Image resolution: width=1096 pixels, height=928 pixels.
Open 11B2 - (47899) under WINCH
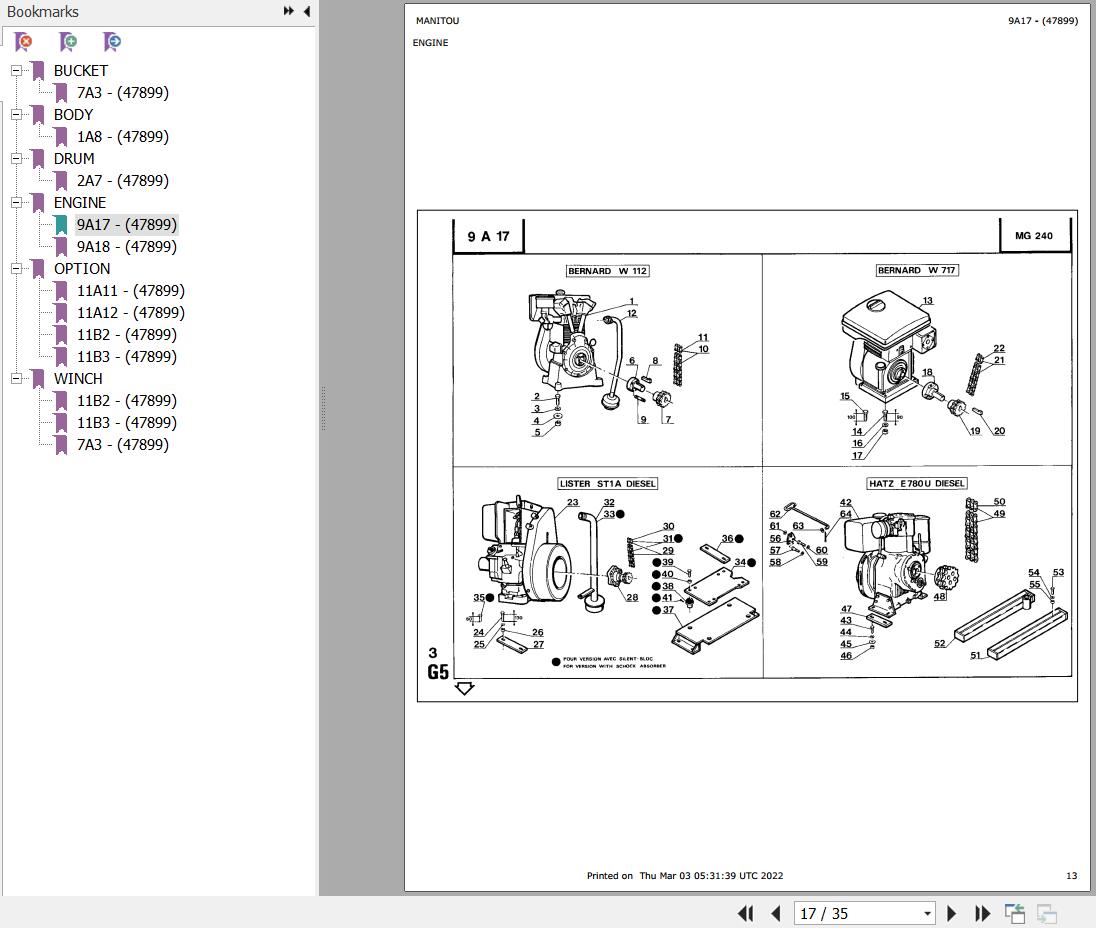[127, 401]
